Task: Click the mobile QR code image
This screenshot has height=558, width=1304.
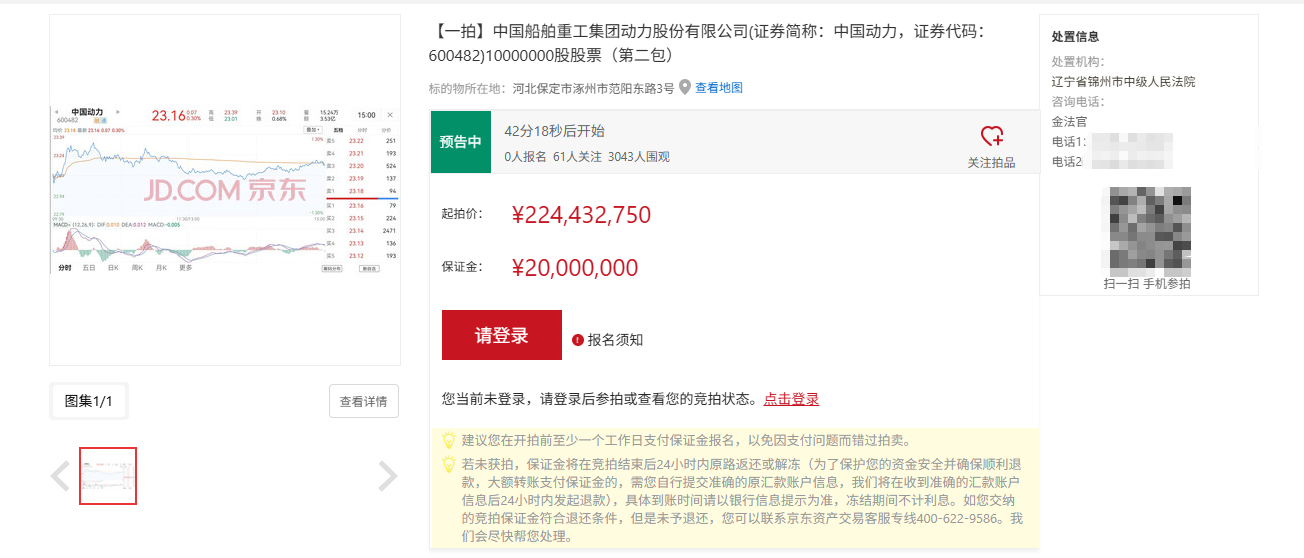Action: point(1148,230)
